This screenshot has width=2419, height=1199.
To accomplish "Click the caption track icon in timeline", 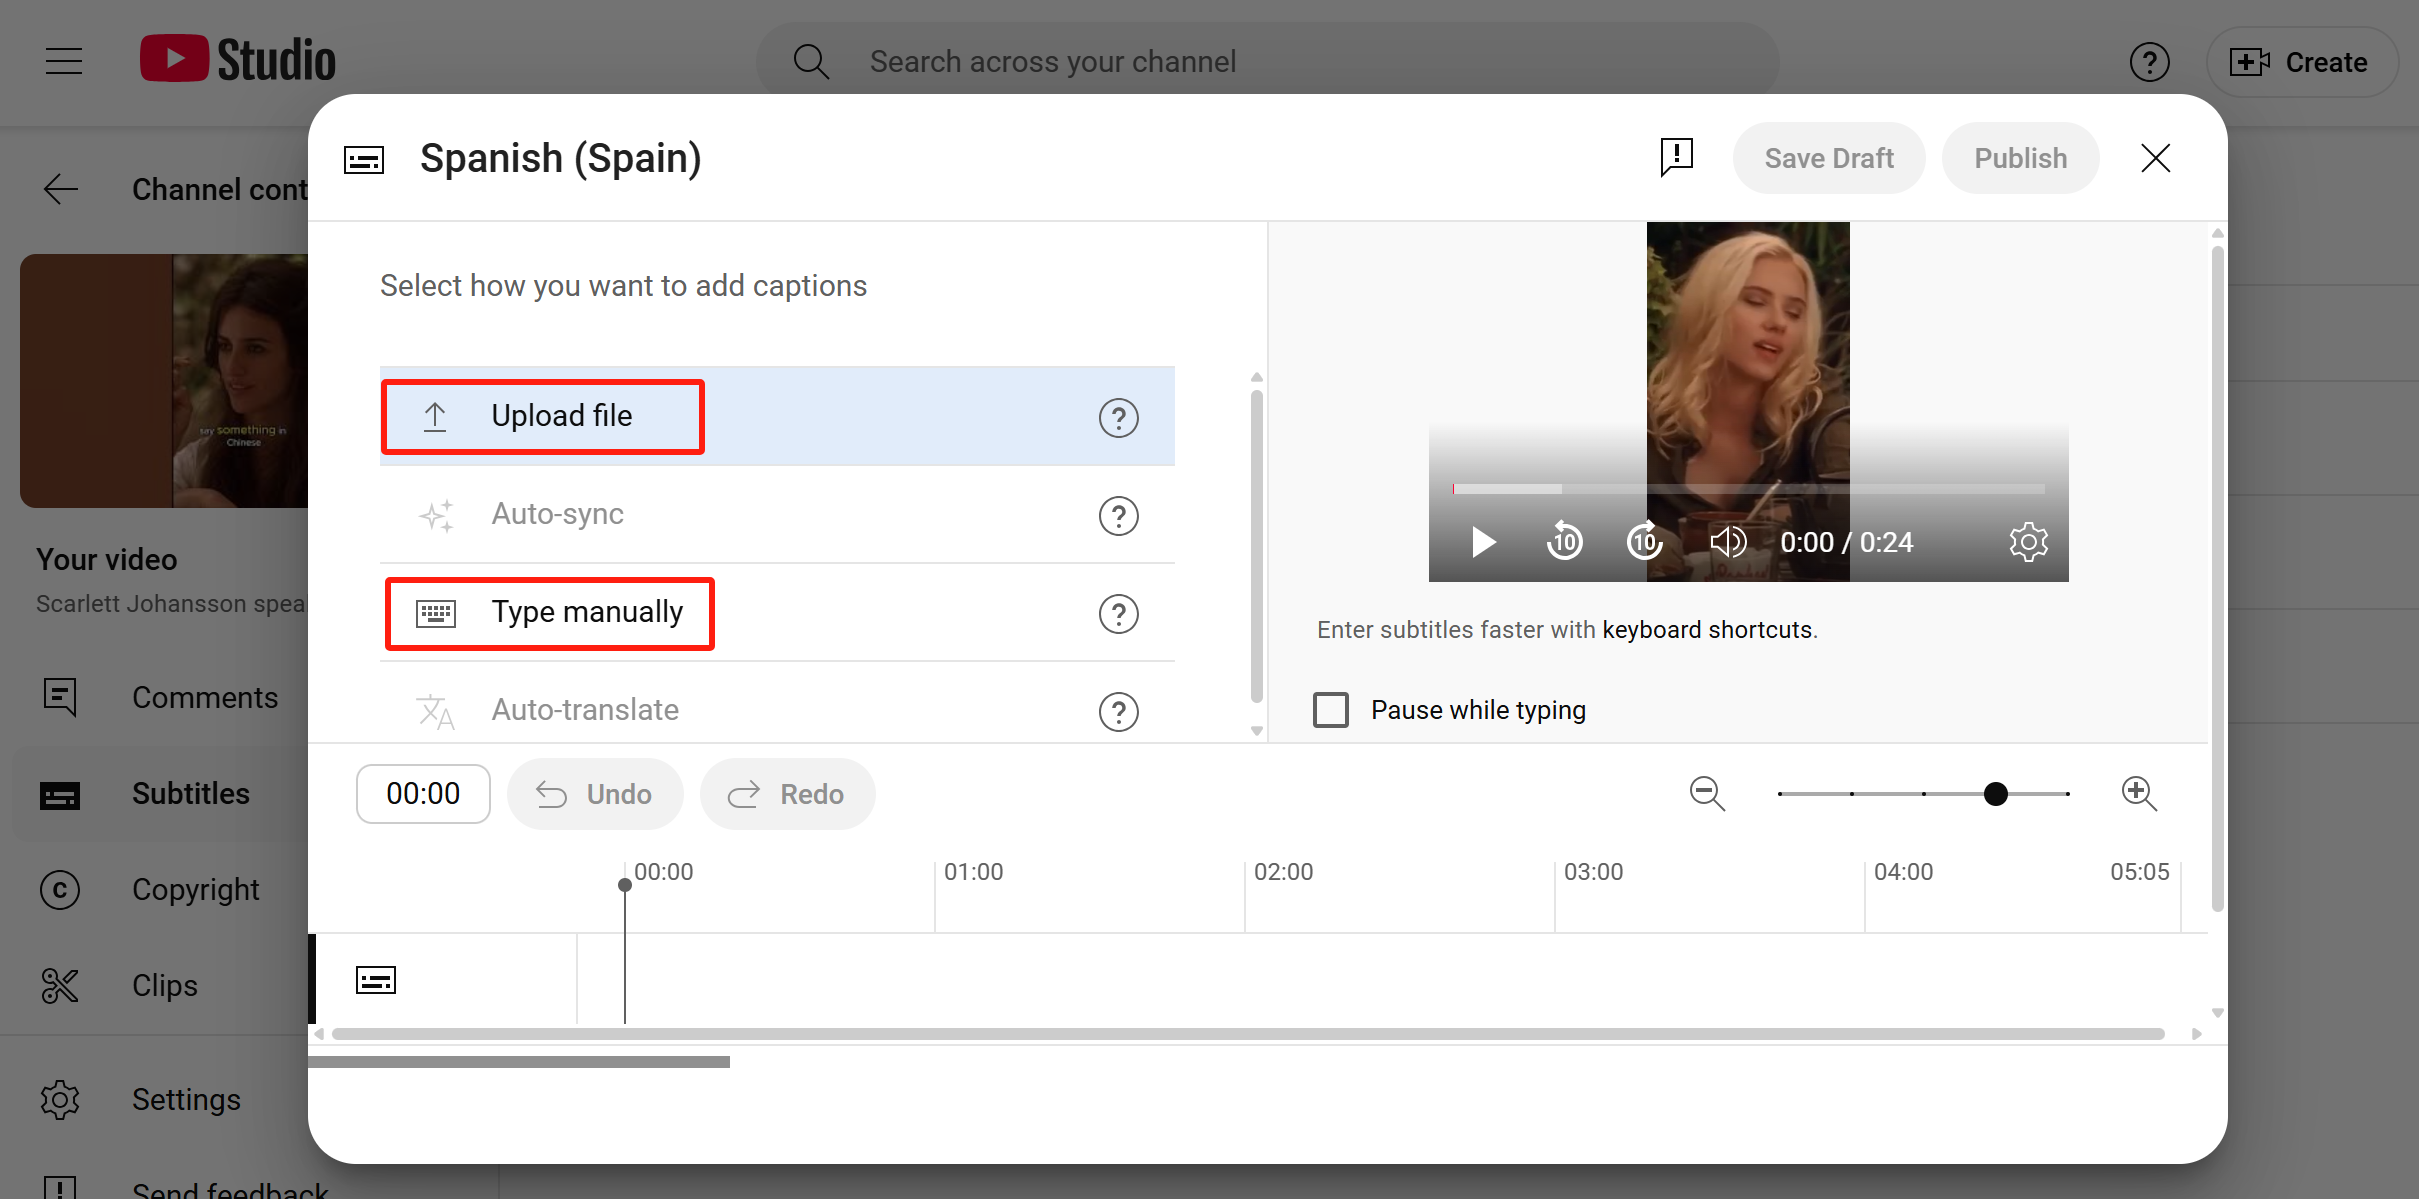I will tap(376, 980).
